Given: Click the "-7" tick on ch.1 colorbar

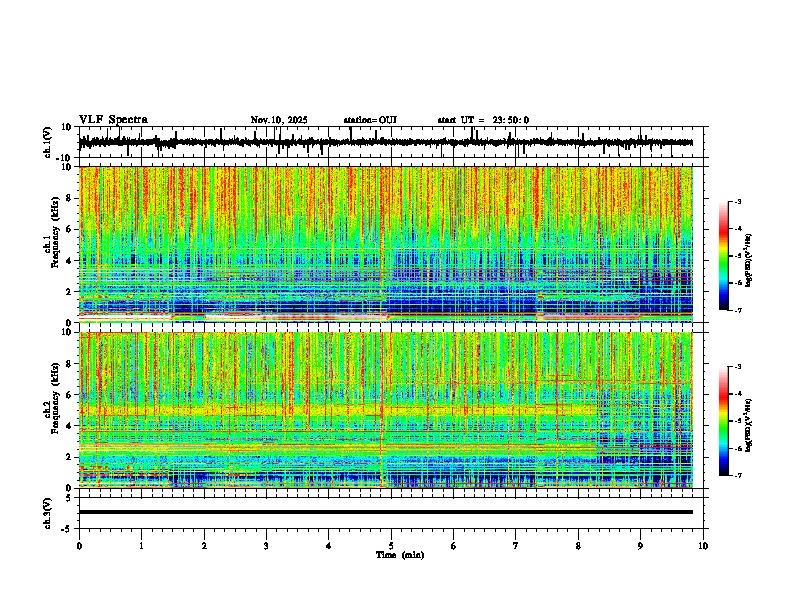Looking at the screenshot, I should point(737,310).
